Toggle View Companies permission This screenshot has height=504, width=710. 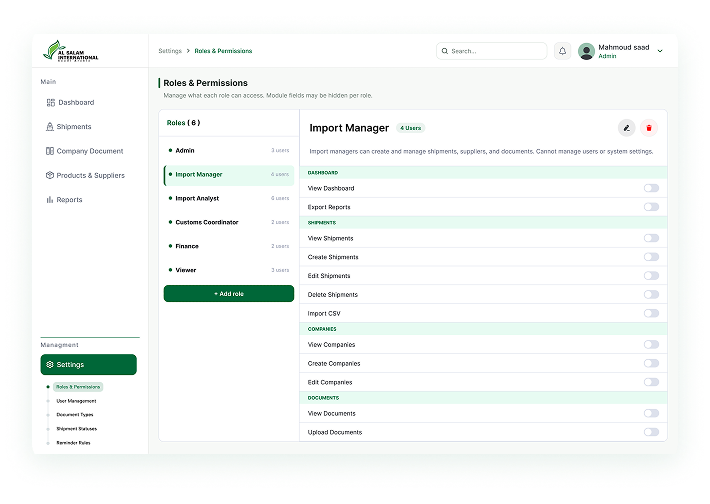[651, 345]
